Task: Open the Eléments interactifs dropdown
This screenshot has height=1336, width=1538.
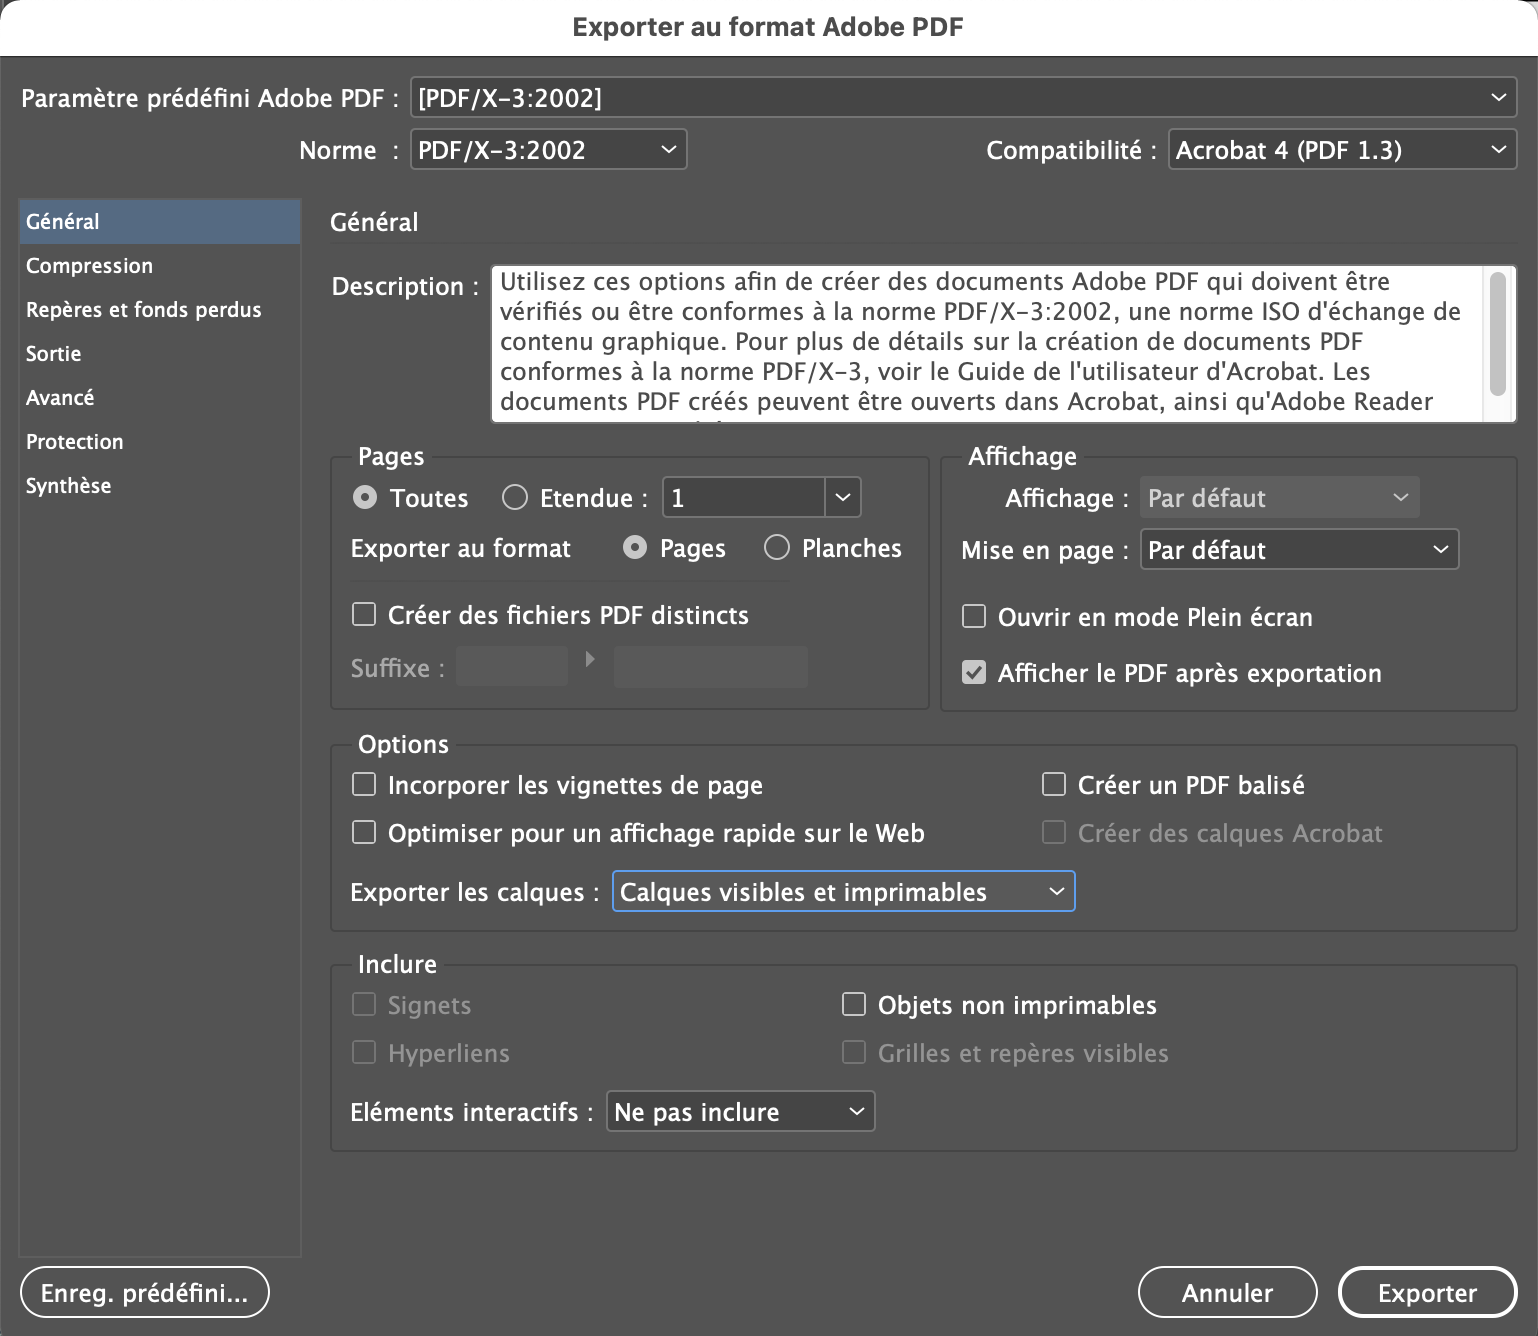Action: [x=740, y=1112]
